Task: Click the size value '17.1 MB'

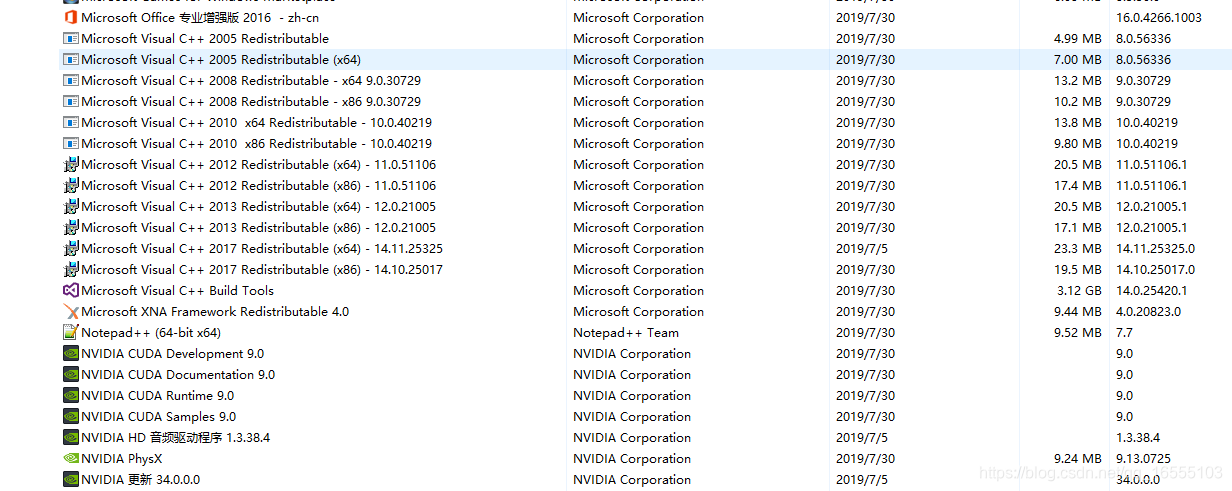Action: click(x=1077, y=228)
